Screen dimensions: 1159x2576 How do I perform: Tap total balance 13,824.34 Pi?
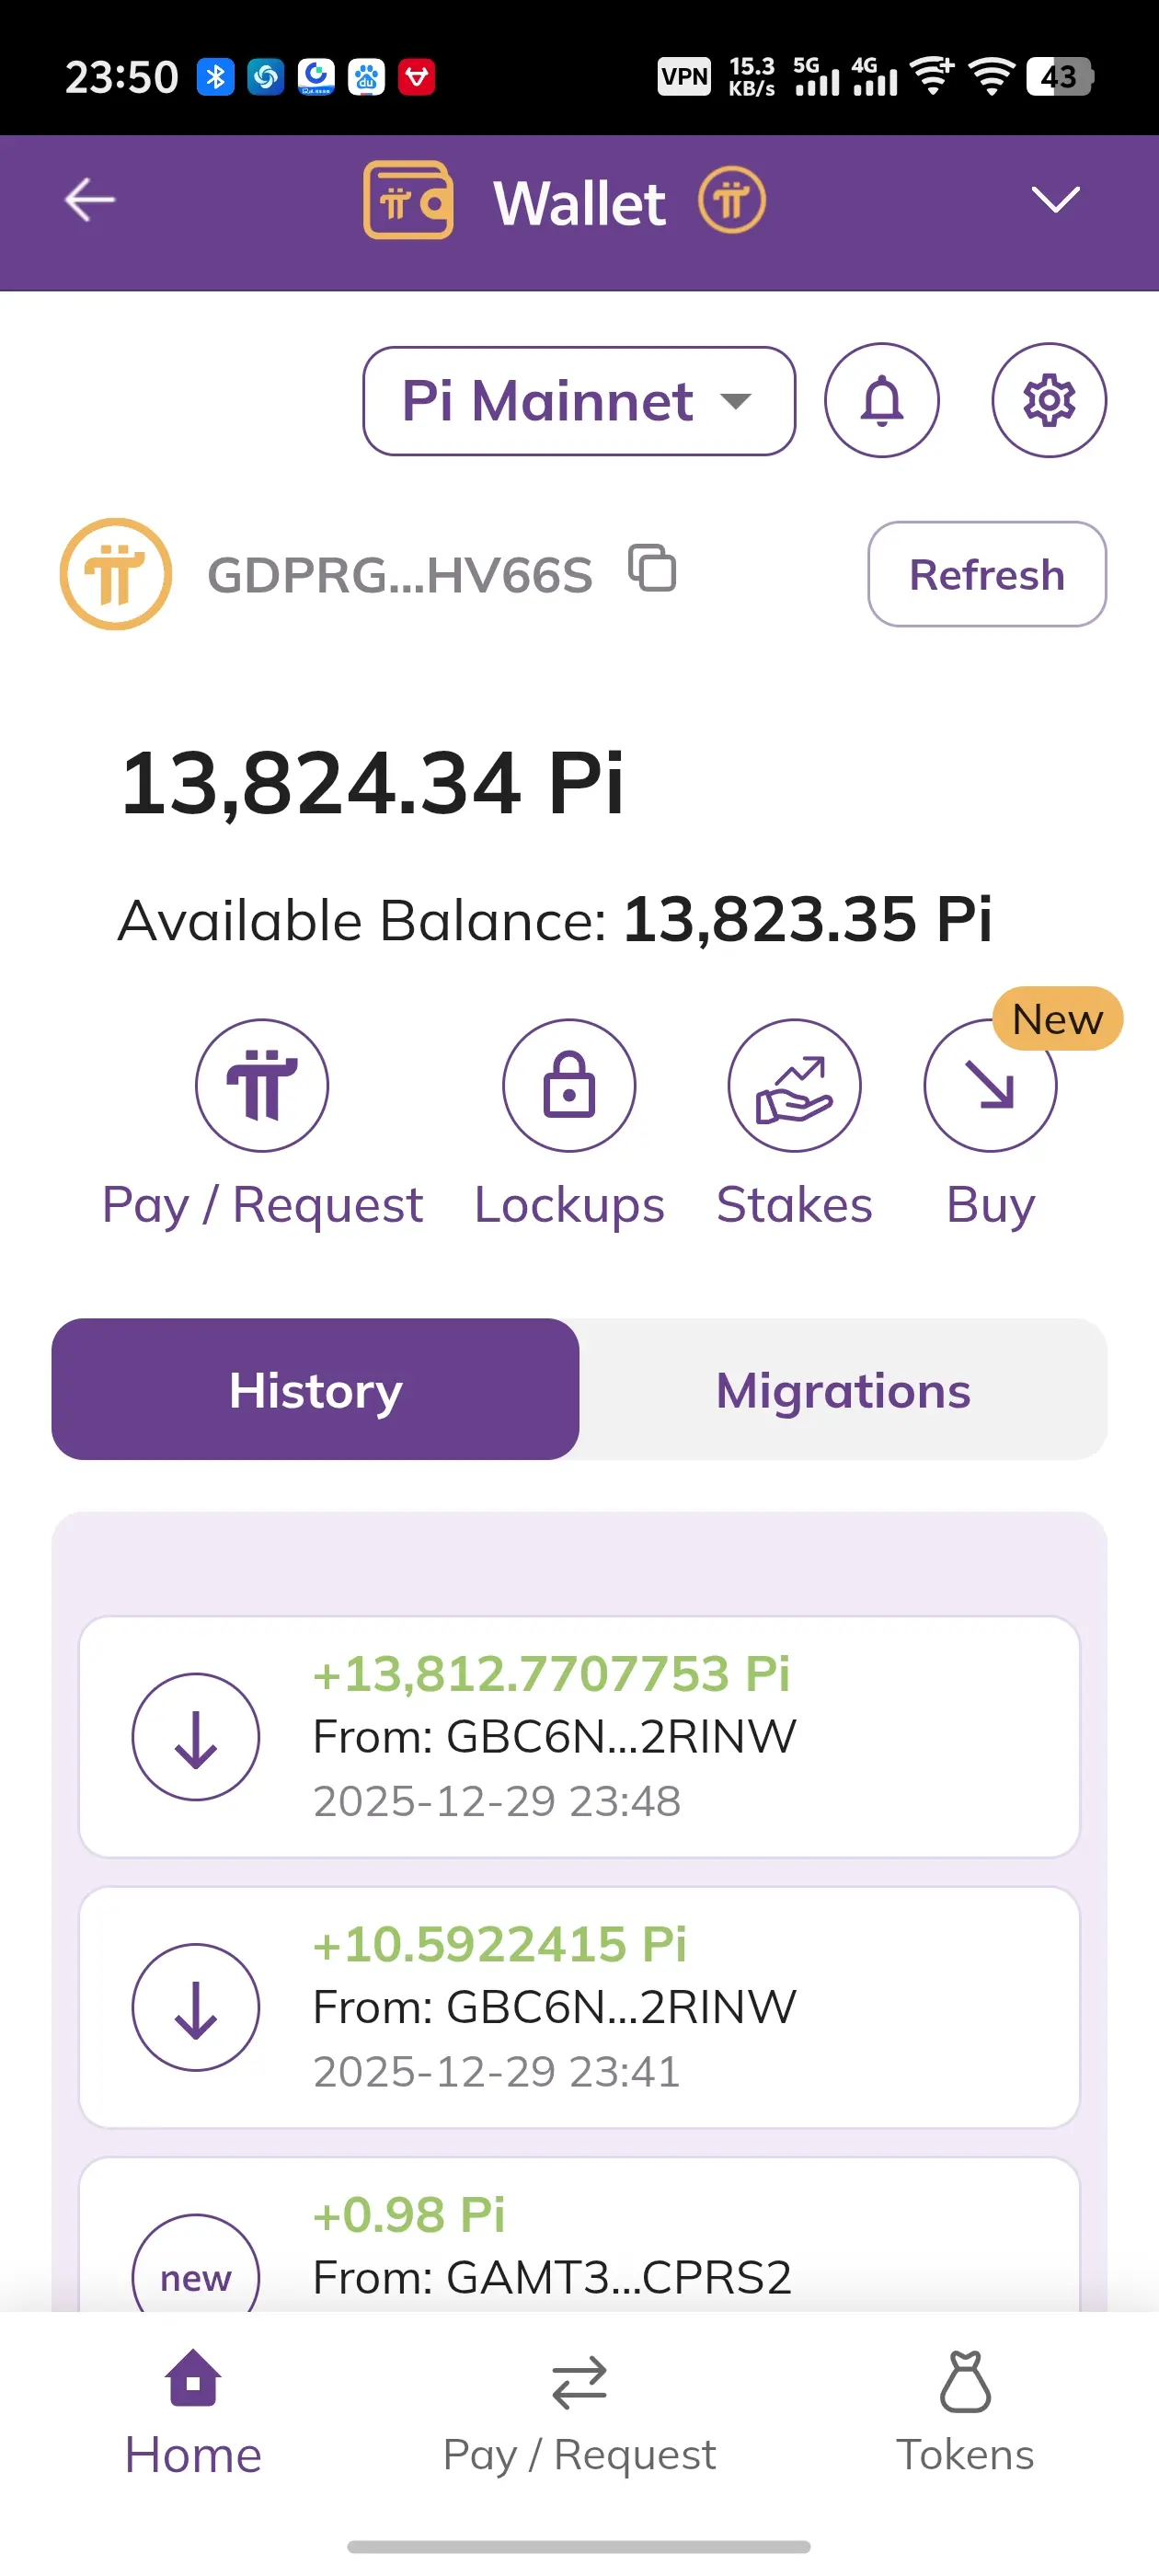point(372,783)
